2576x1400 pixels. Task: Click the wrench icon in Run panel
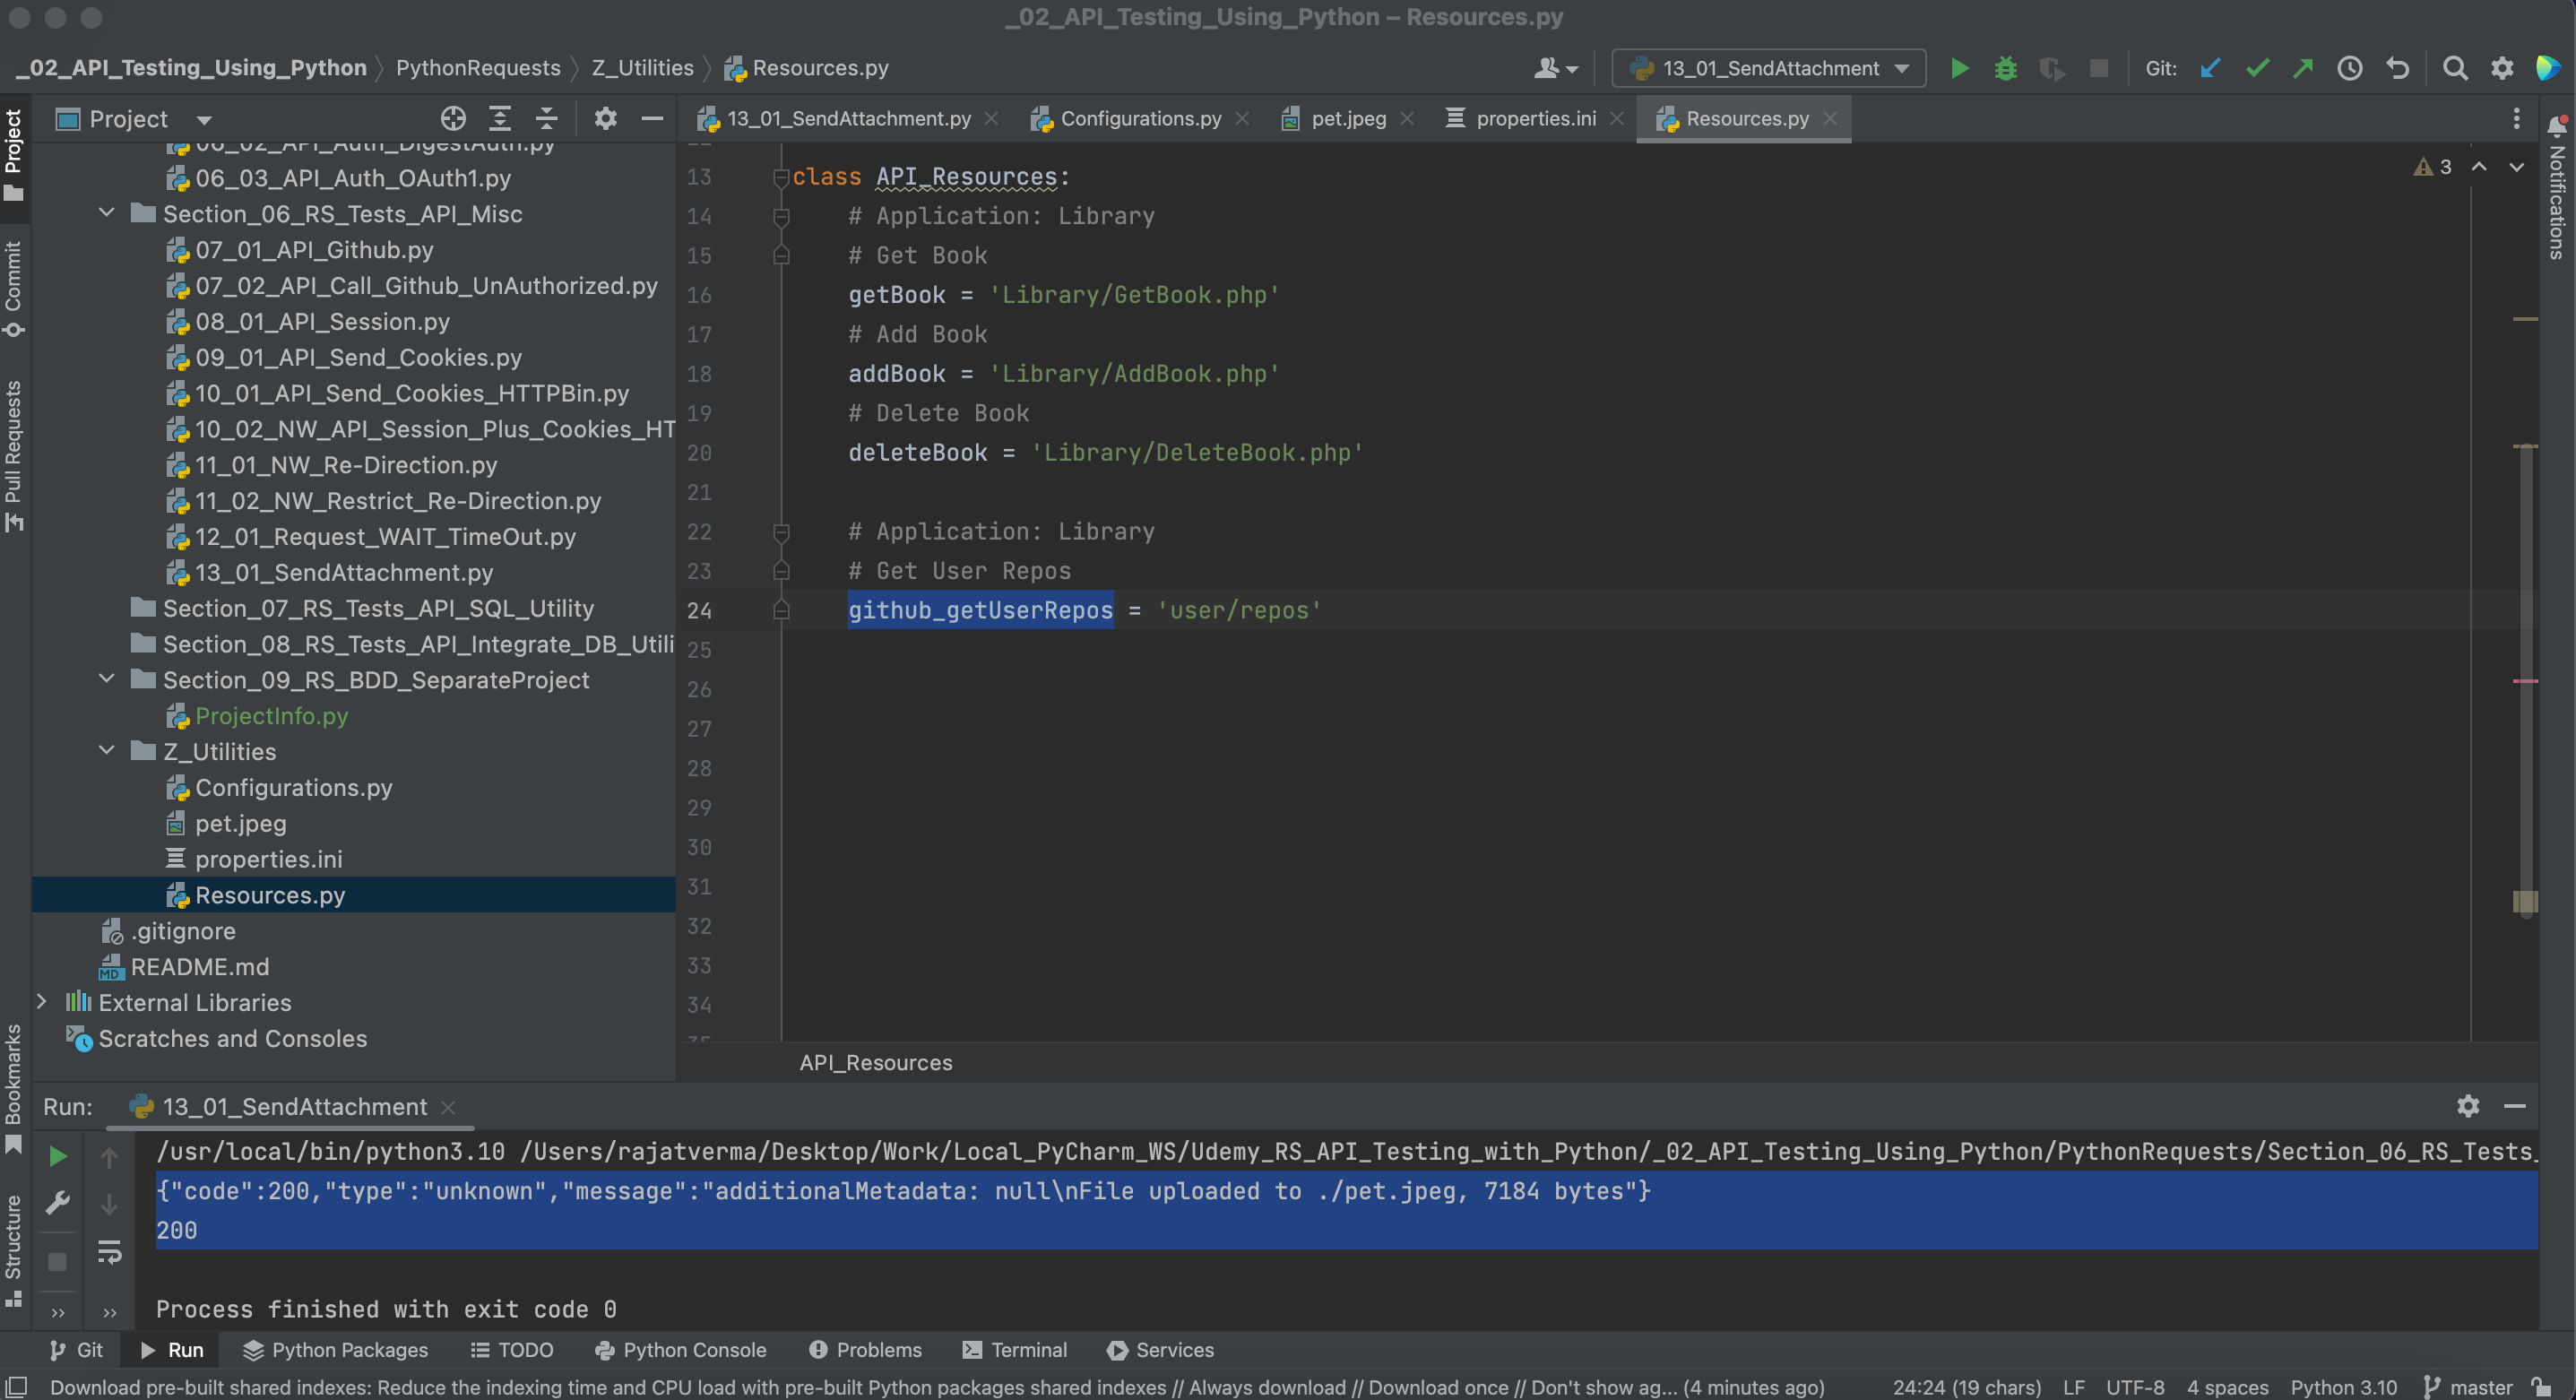pyautogui.click(x=58, y=1203)
